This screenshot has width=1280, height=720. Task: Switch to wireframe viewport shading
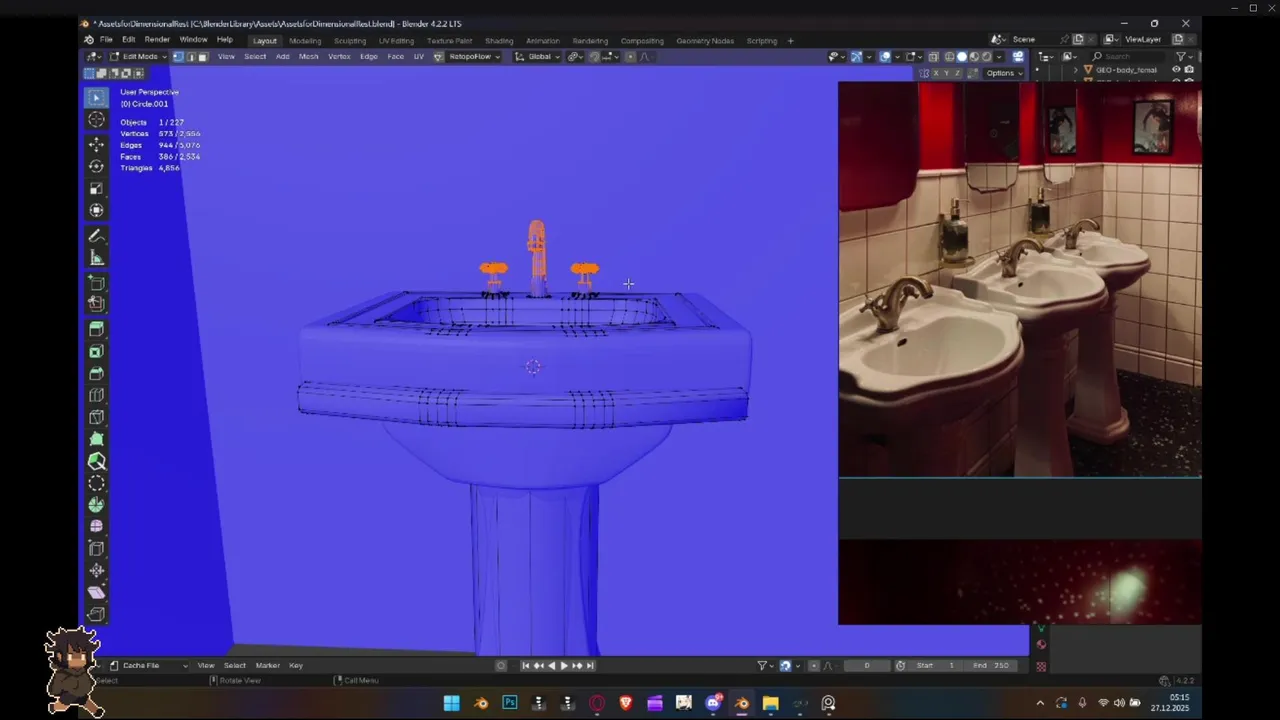tap(950, 57)
